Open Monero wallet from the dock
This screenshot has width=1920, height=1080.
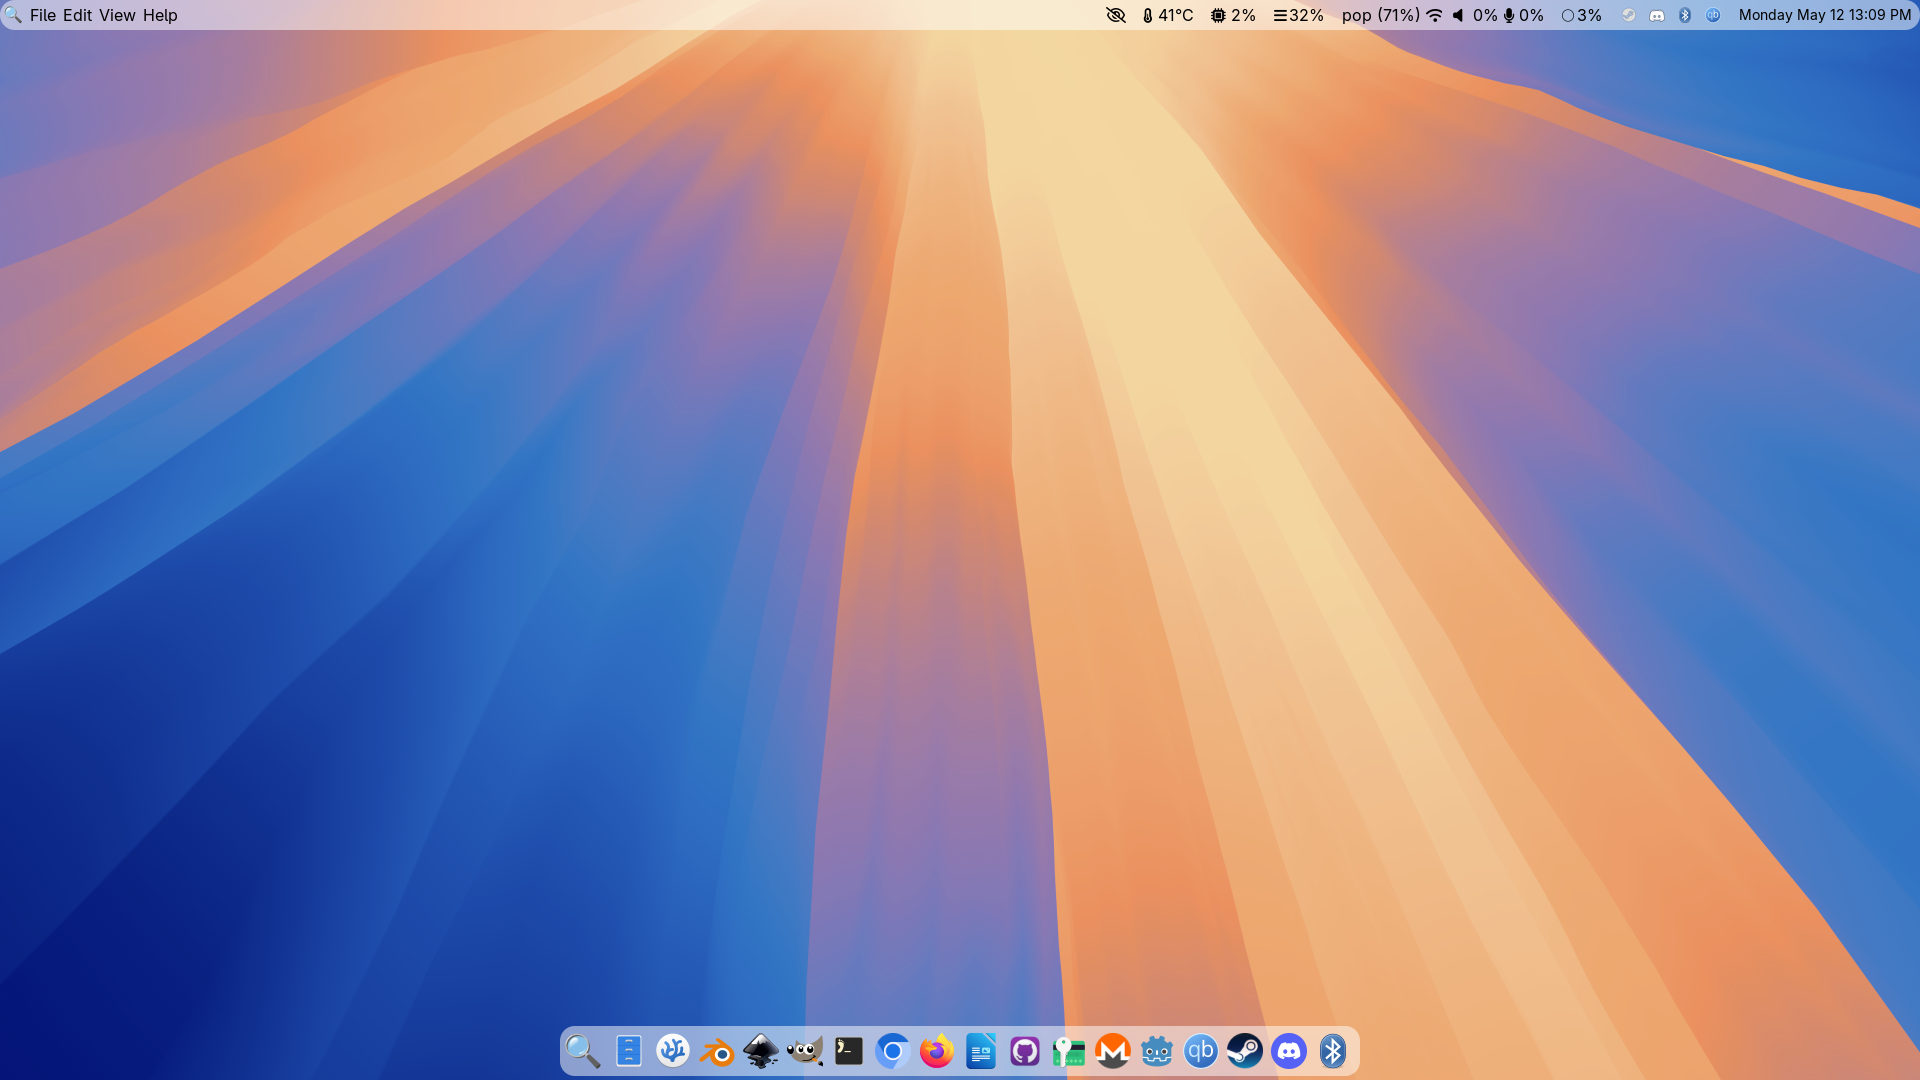click(x=1113, y=1051)
